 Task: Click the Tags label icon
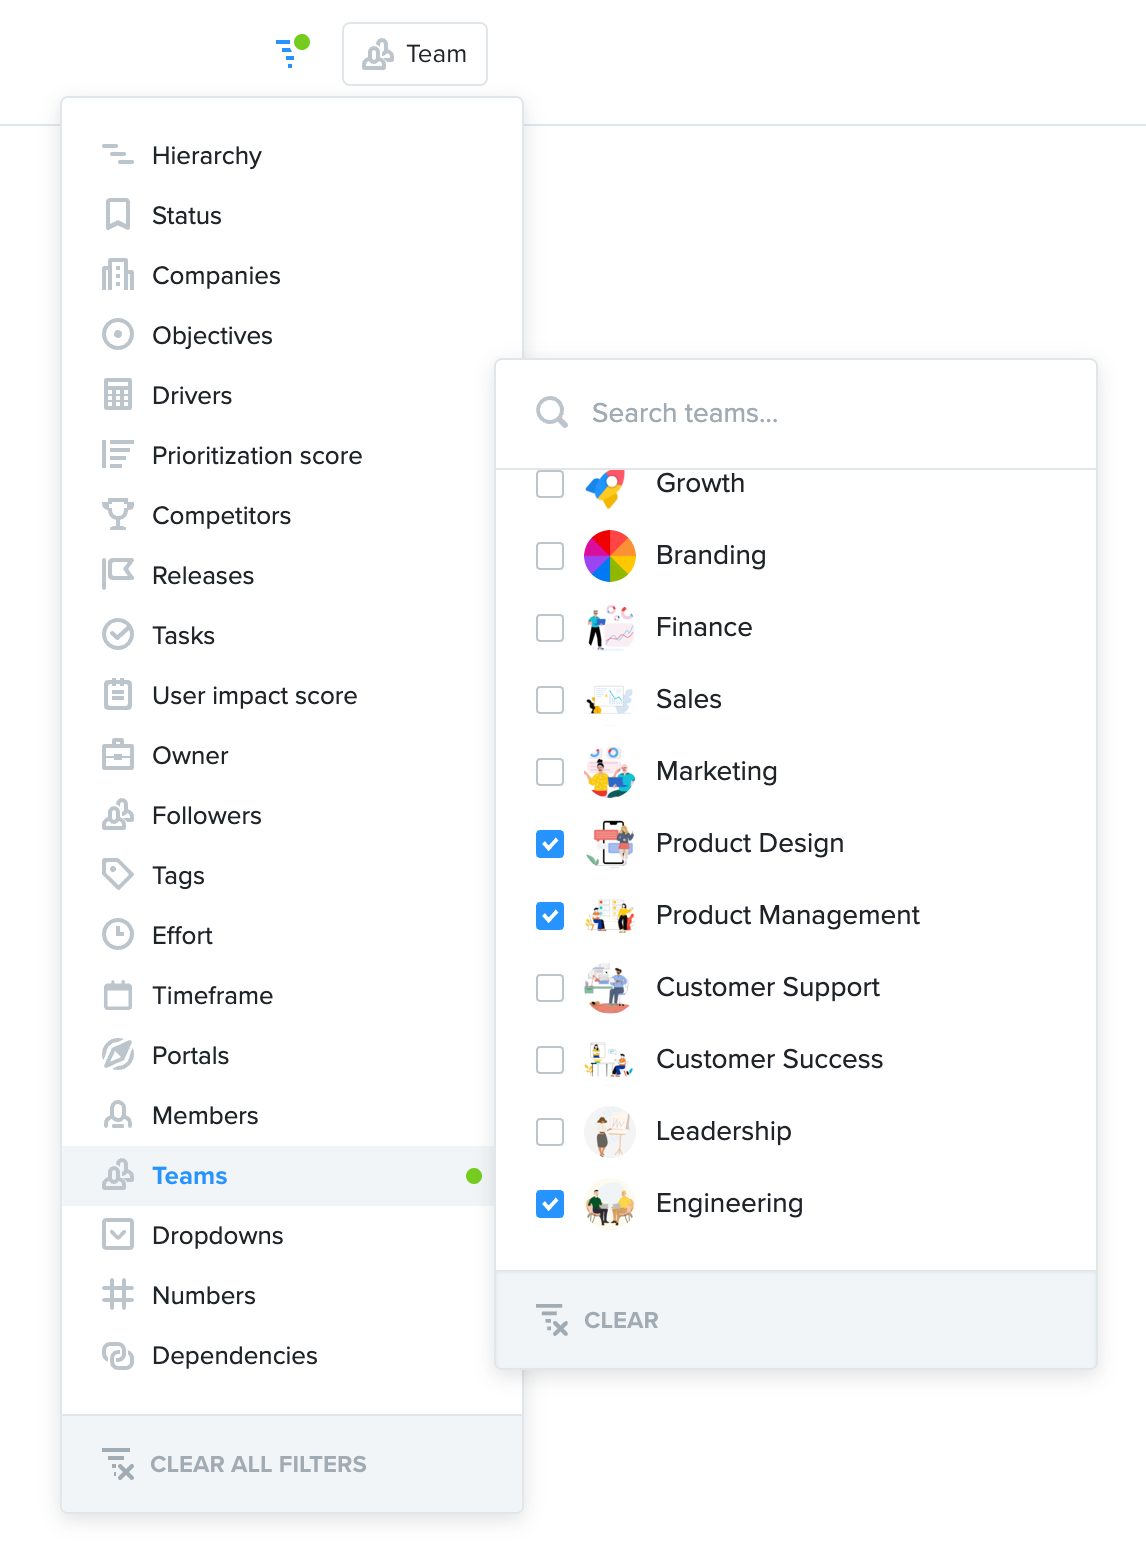118,875
